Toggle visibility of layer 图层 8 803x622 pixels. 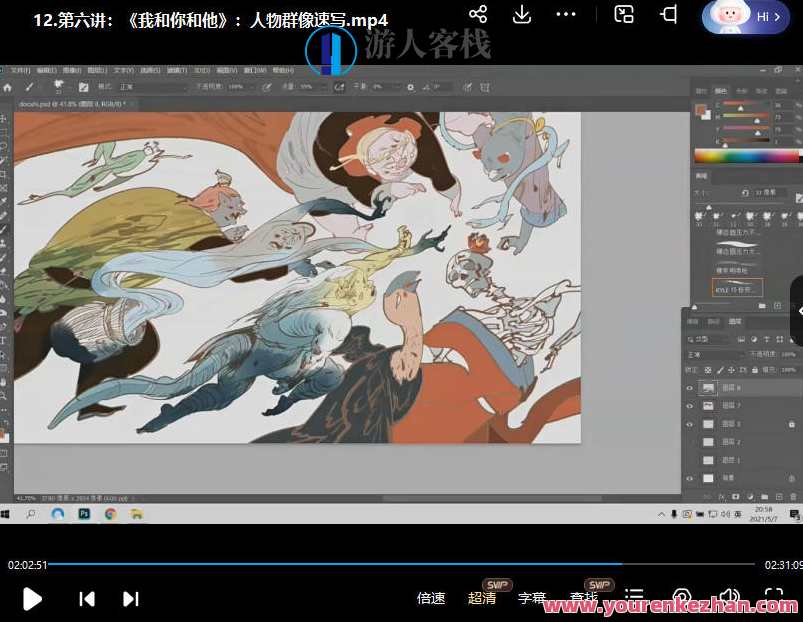(689, 388)
